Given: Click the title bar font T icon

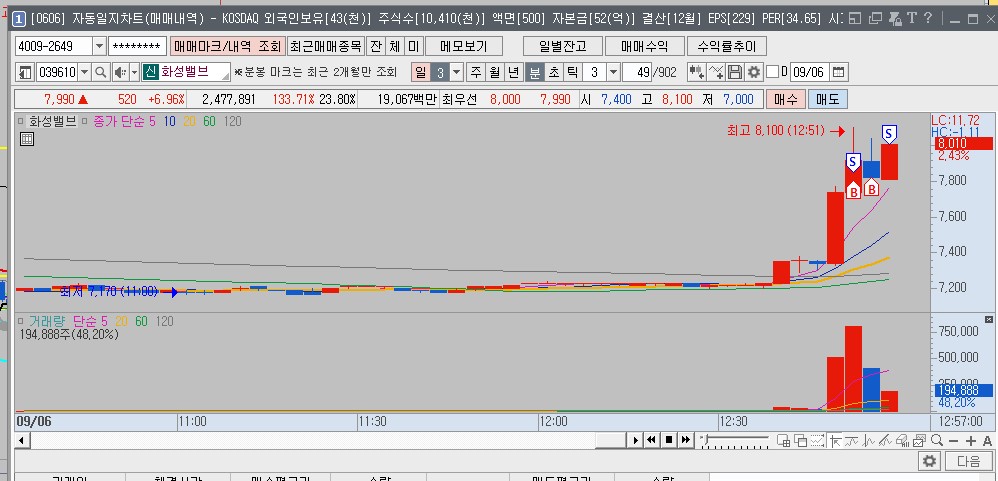Looking at the screenshot, I should pyautogui.click(x=911, y=18).
